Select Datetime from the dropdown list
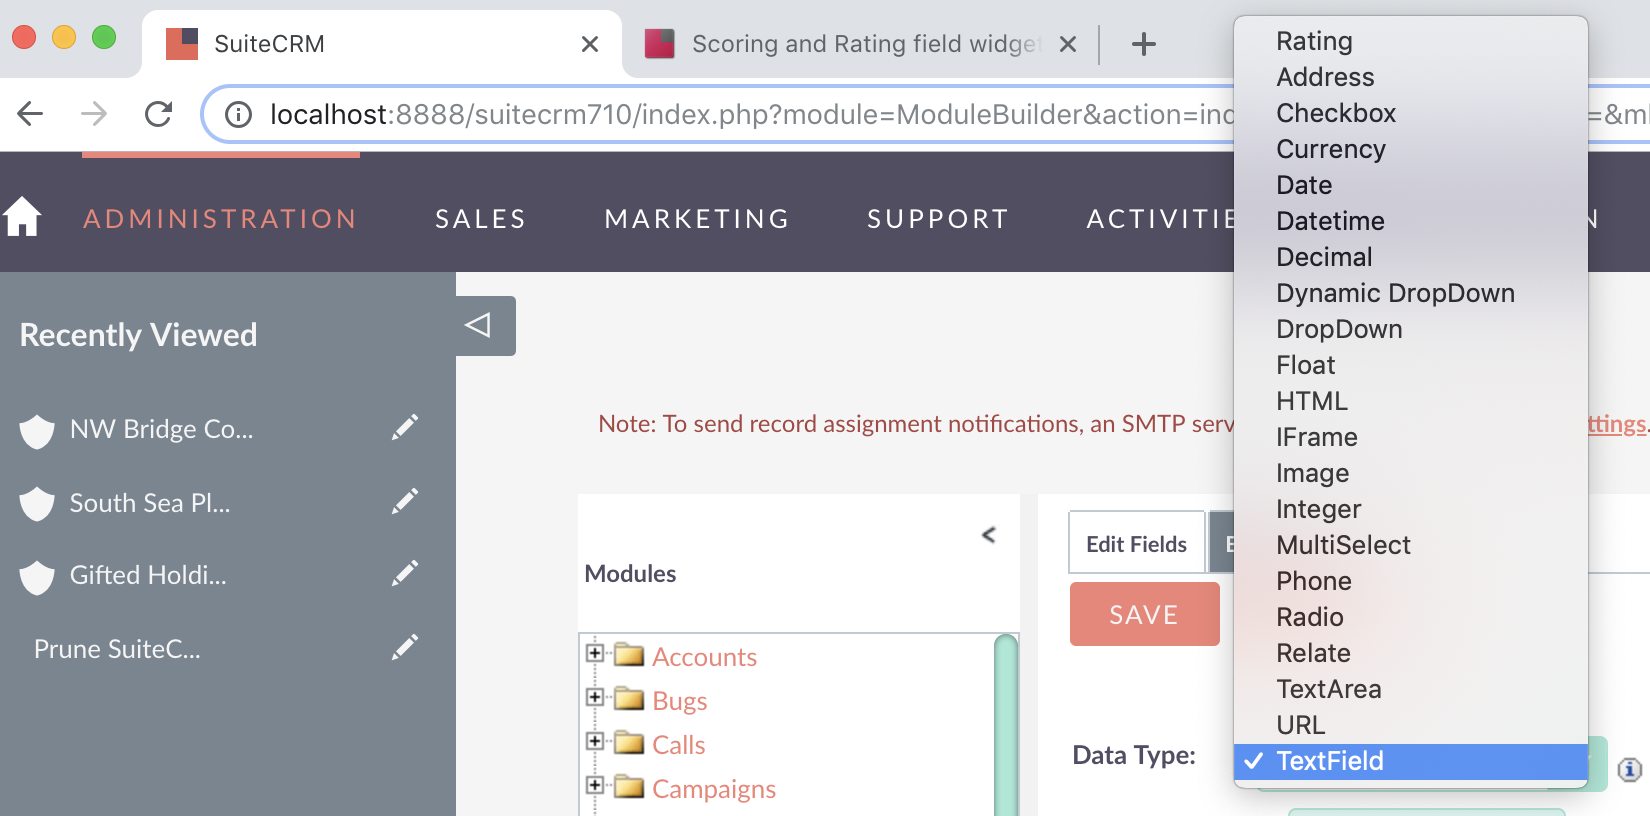The height and width of the screenshot is (816, 1650). tap(1411, 221)
